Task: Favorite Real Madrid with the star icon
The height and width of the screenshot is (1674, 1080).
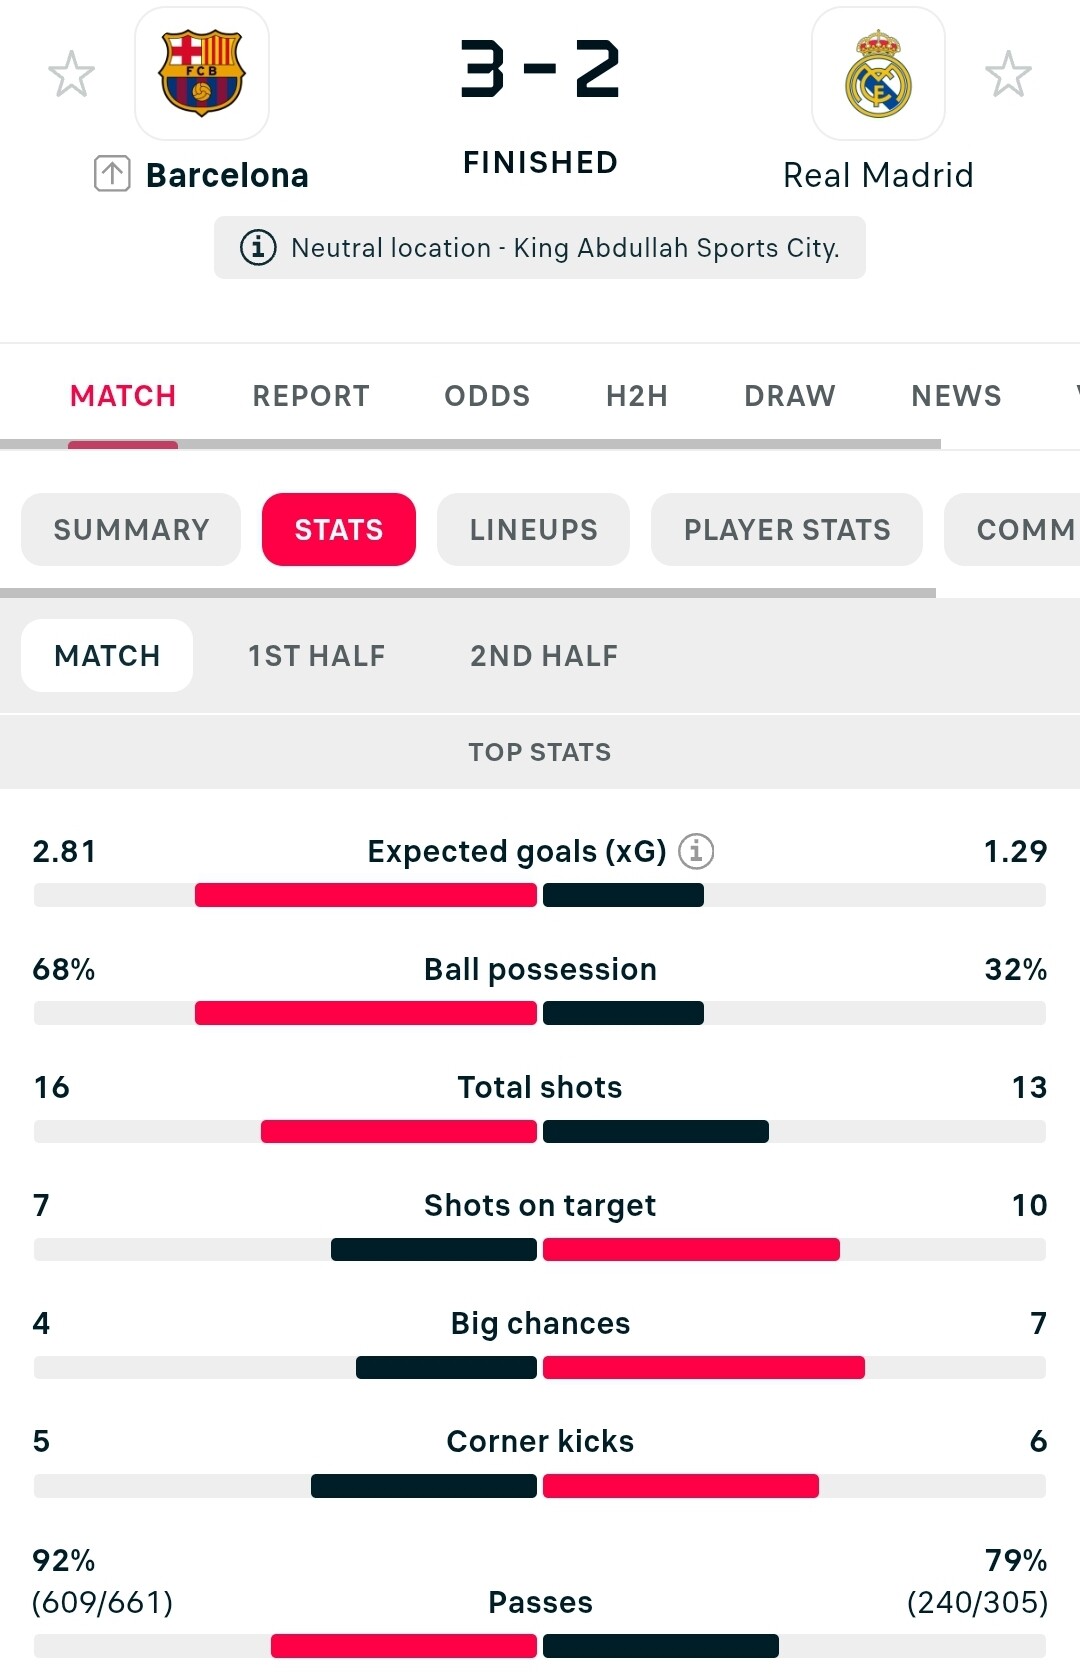Action: click(1007, 74)
